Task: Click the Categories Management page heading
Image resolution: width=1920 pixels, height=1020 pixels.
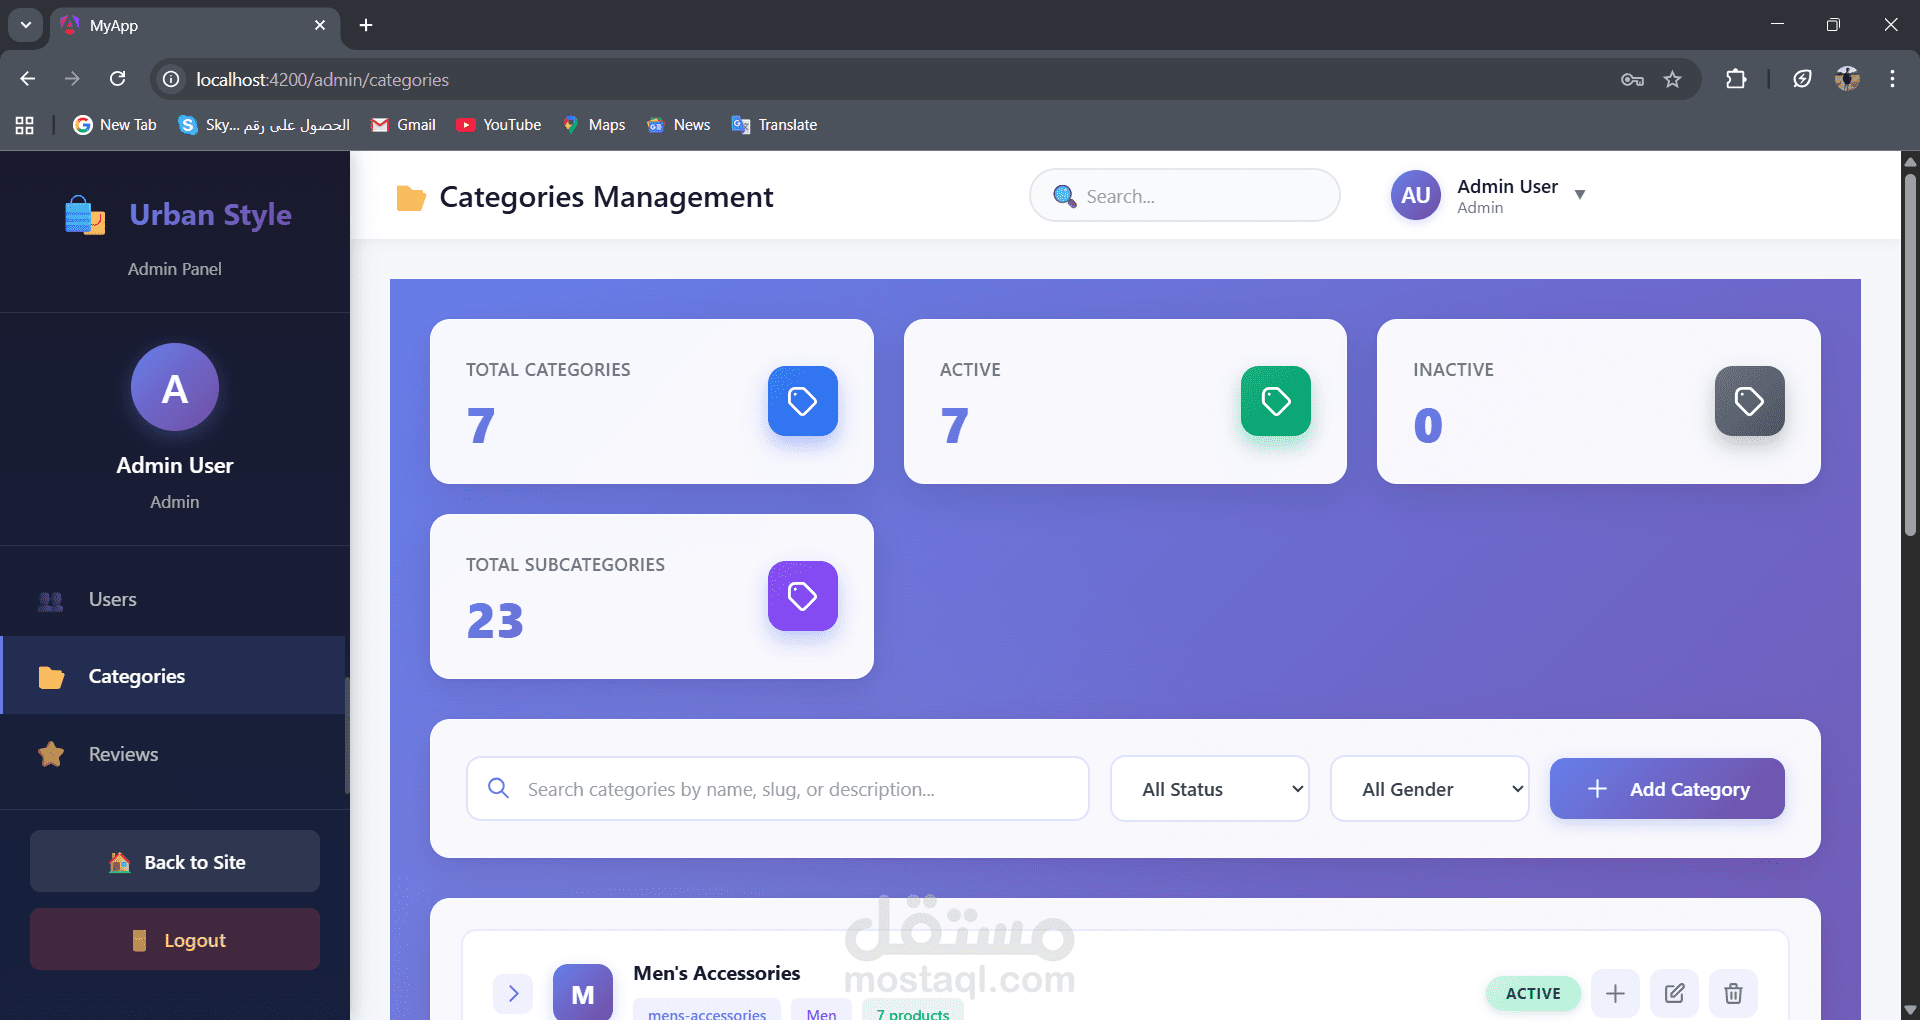Action: 606,197
